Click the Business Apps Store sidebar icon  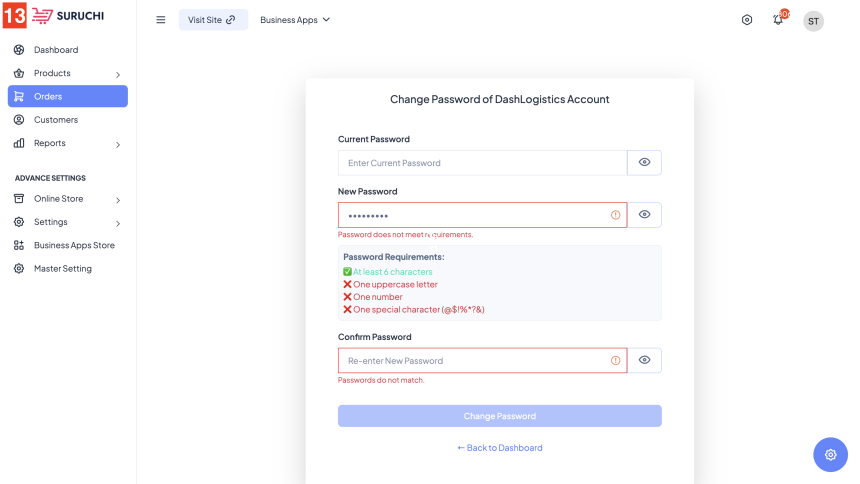click(x=19, y=245)
